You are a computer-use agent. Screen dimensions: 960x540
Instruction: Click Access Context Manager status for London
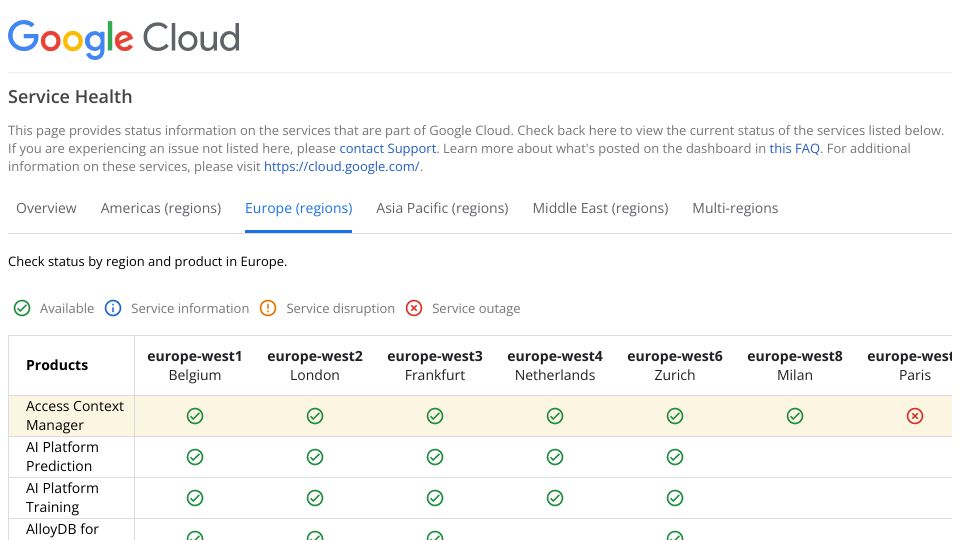tap(315, 416)
